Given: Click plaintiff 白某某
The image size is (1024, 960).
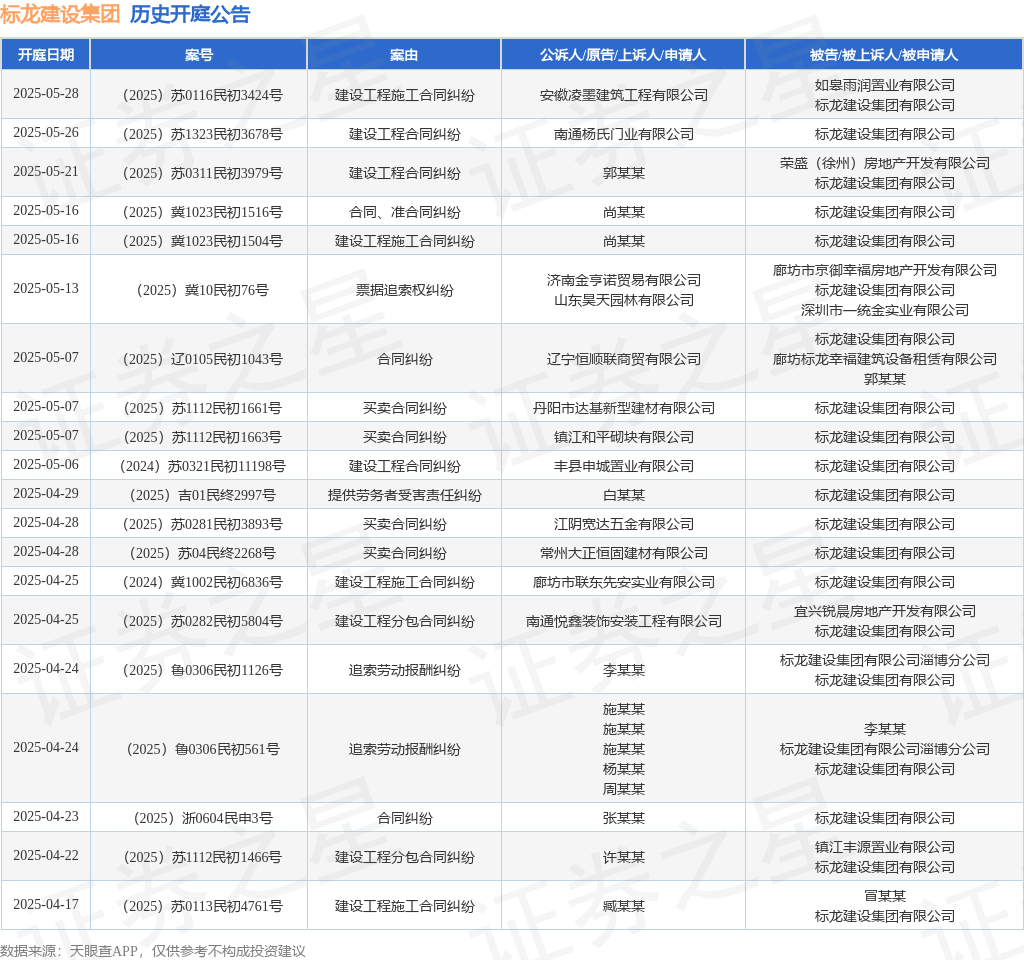Looking at the screenshot, I should (x=624, y=496).
